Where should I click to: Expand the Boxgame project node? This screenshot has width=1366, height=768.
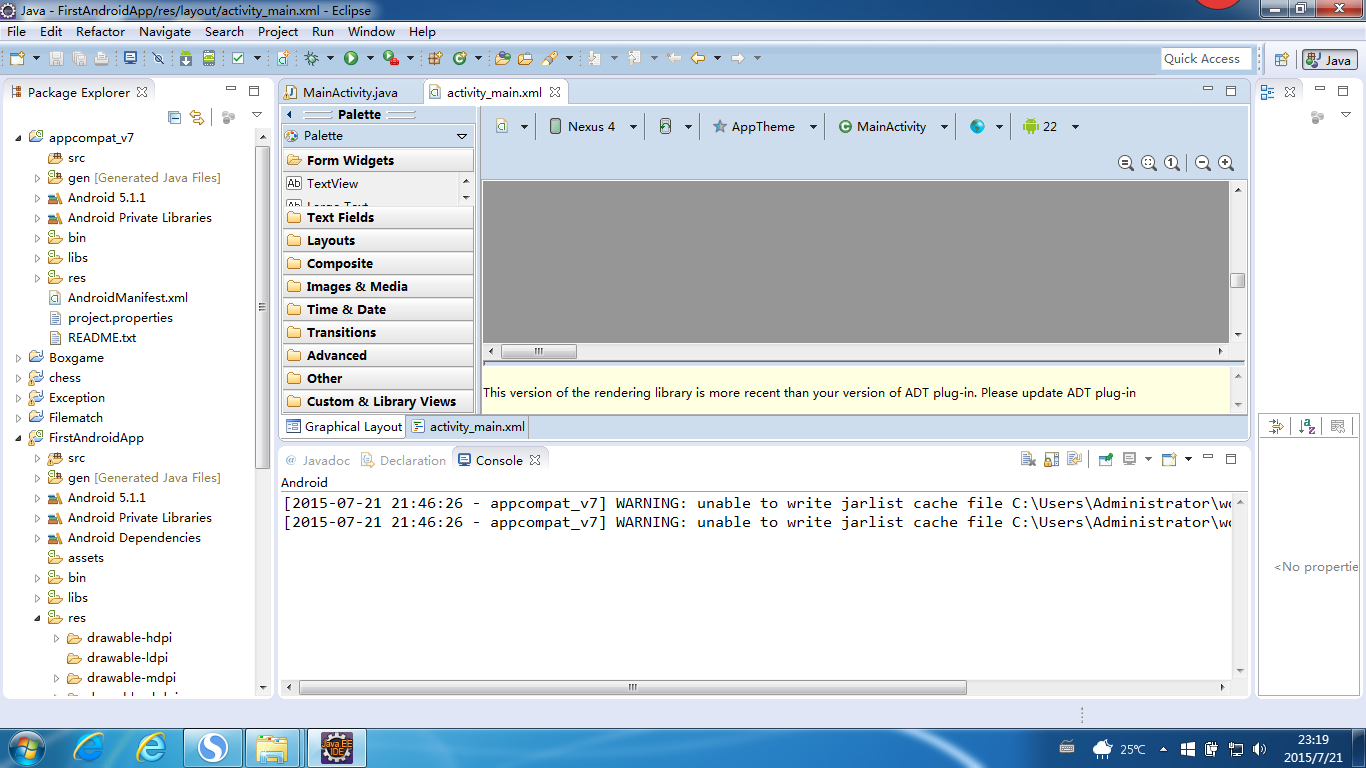coord(19,357)
